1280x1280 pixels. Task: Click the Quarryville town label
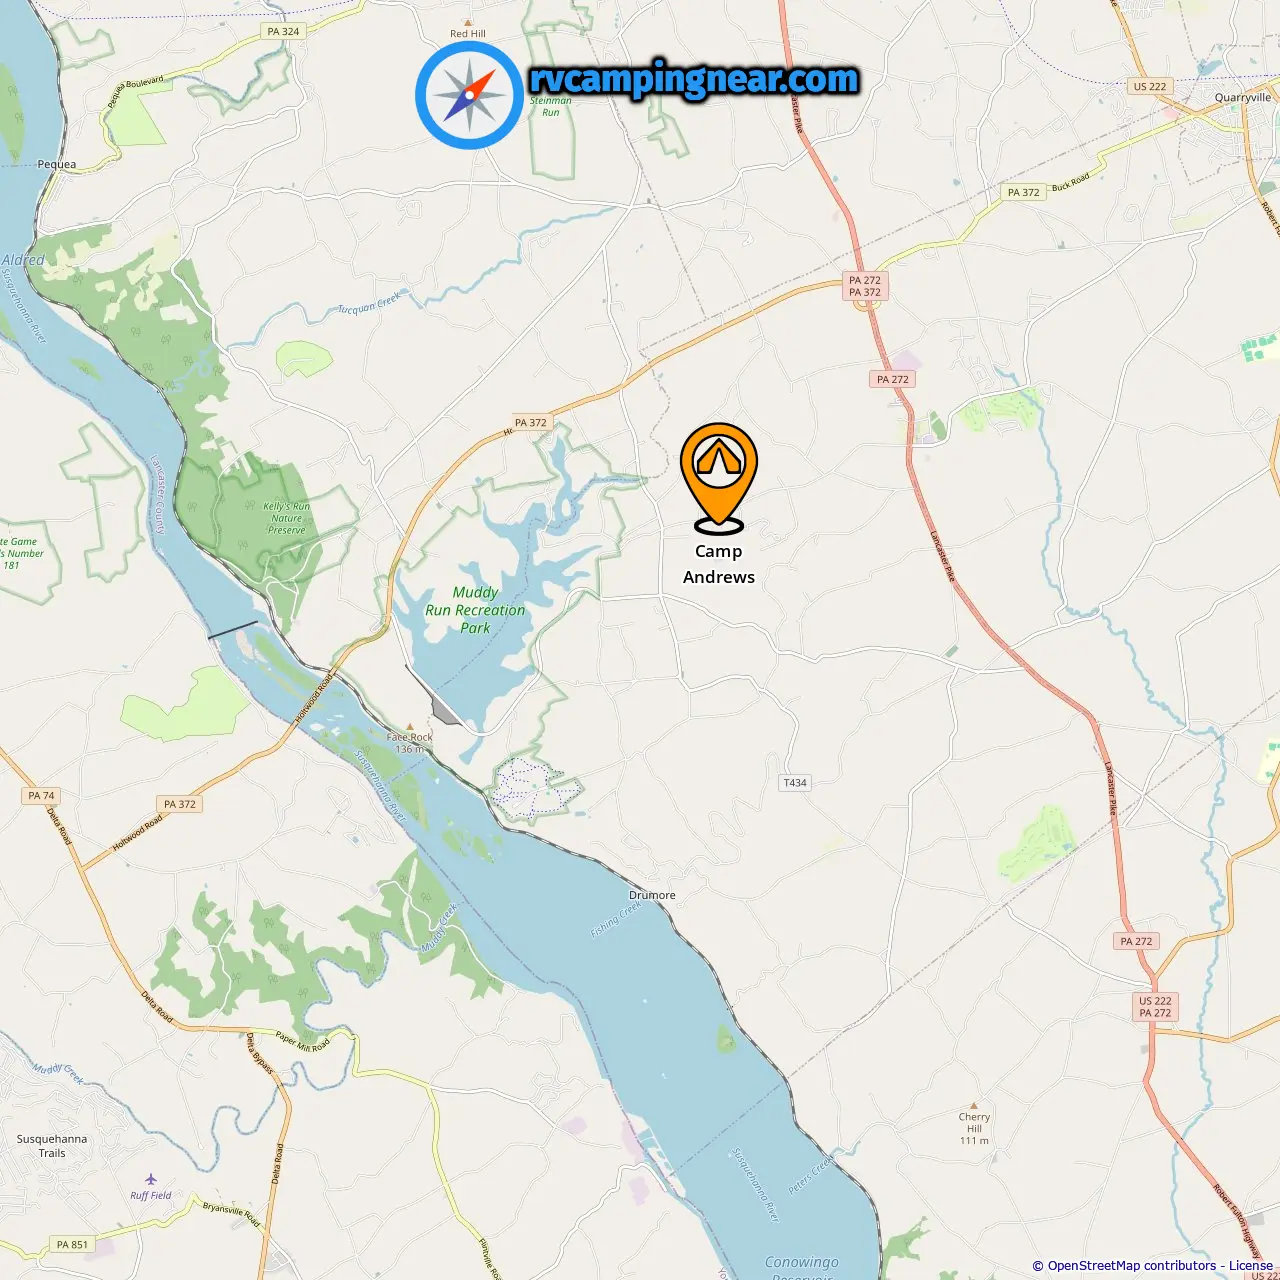[1243, 98]
